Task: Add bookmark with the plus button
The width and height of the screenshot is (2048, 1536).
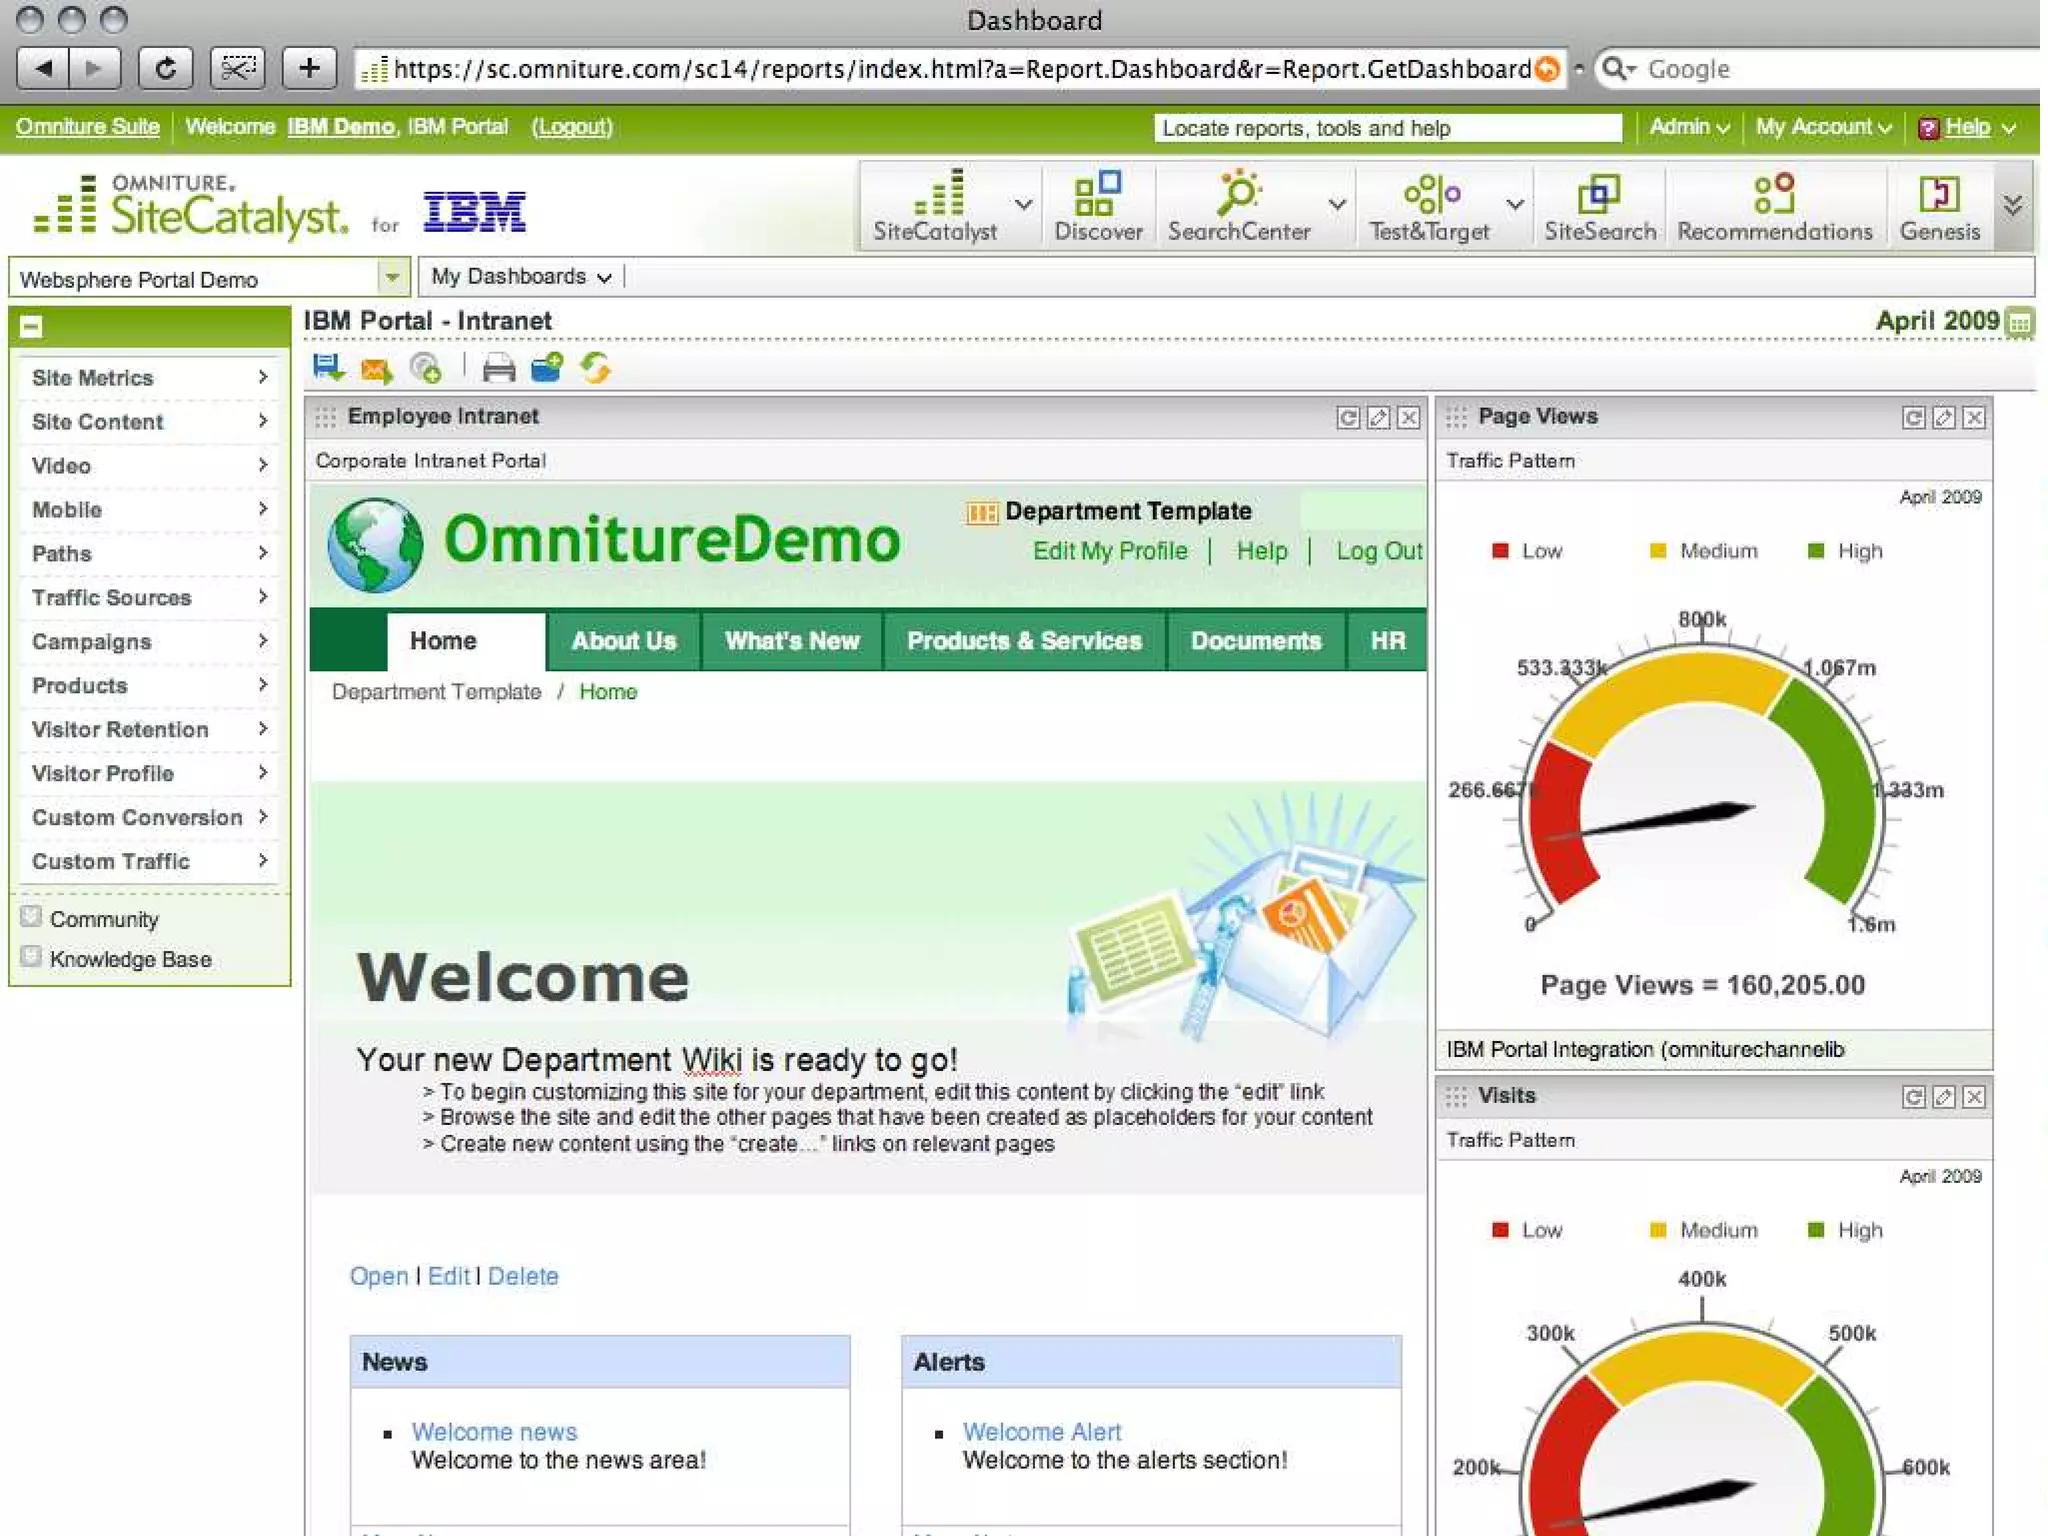Action: [309, 68]
